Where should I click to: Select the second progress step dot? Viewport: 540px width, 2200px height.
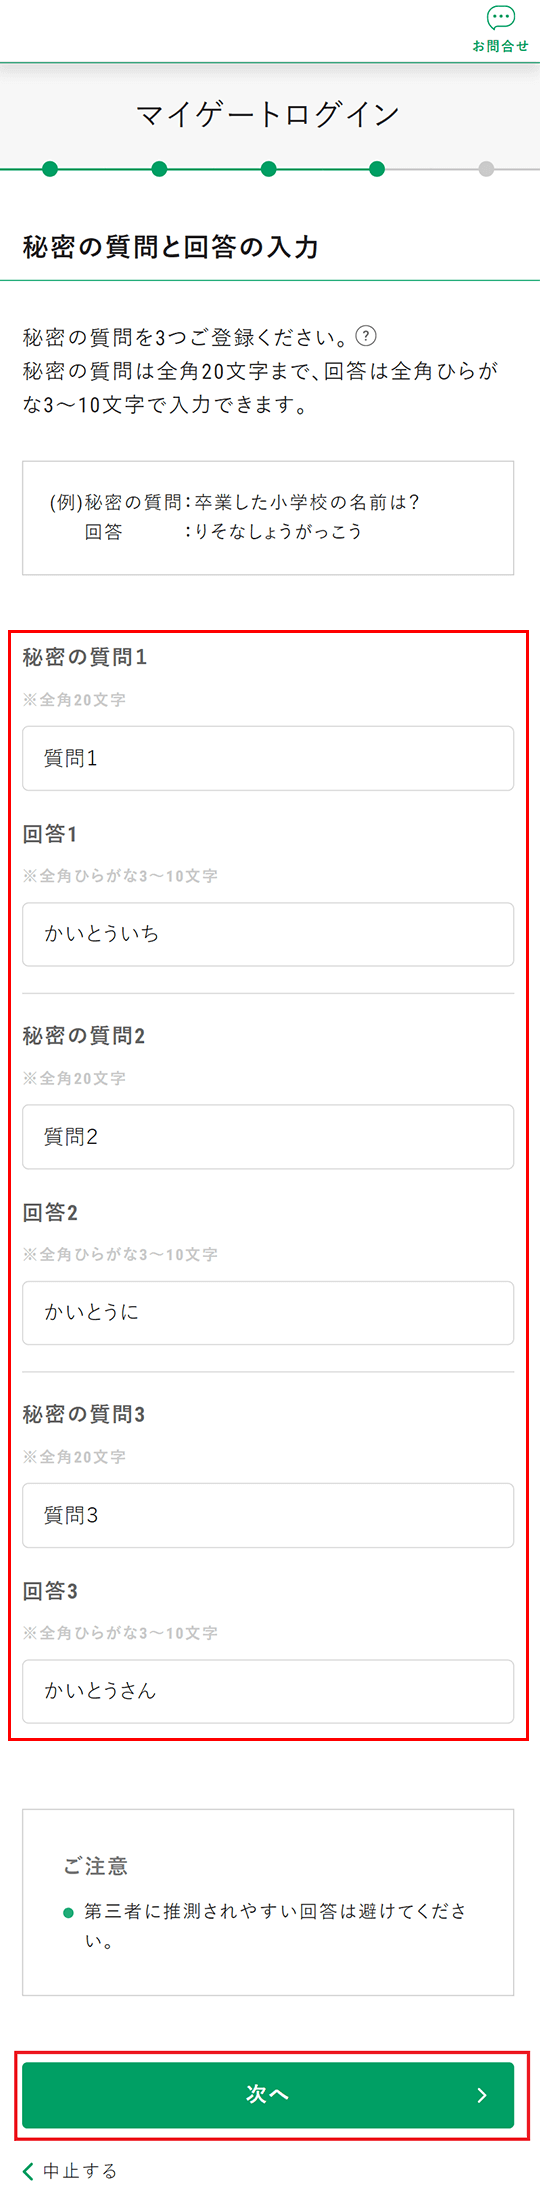pyautogui.click(x=159, y=169)
